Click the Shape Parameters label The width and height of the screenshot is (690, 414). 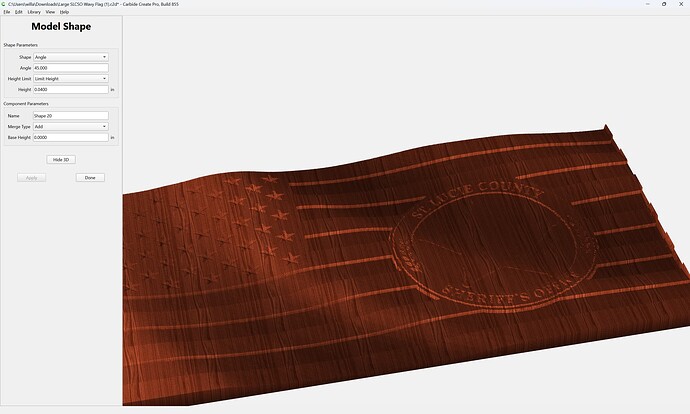click(x=21, y=45)
